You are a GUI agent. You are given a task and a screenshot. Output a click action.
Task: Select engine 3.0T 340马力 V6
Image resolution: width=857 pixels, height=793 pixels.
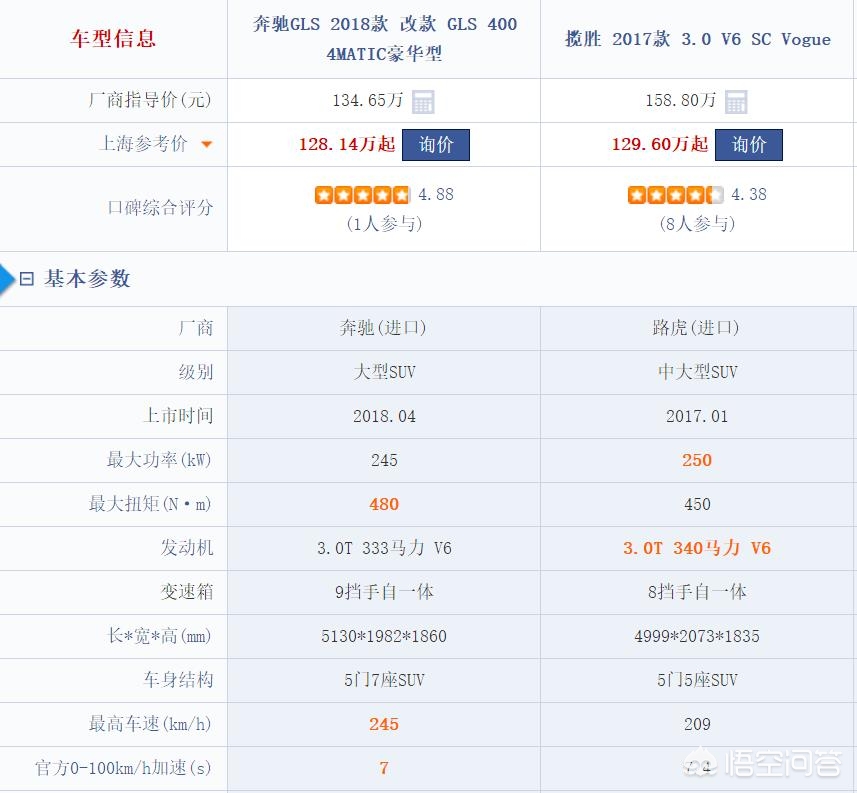[x=697, y=548]
